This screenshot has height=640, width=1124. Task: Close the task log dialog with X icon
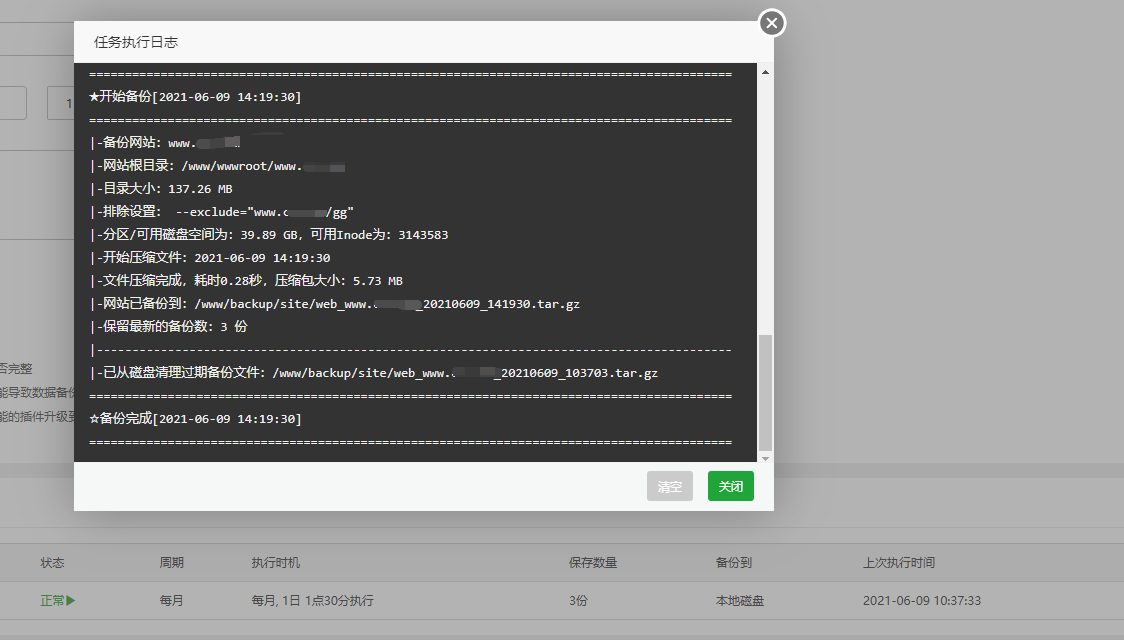pos(771,23)
